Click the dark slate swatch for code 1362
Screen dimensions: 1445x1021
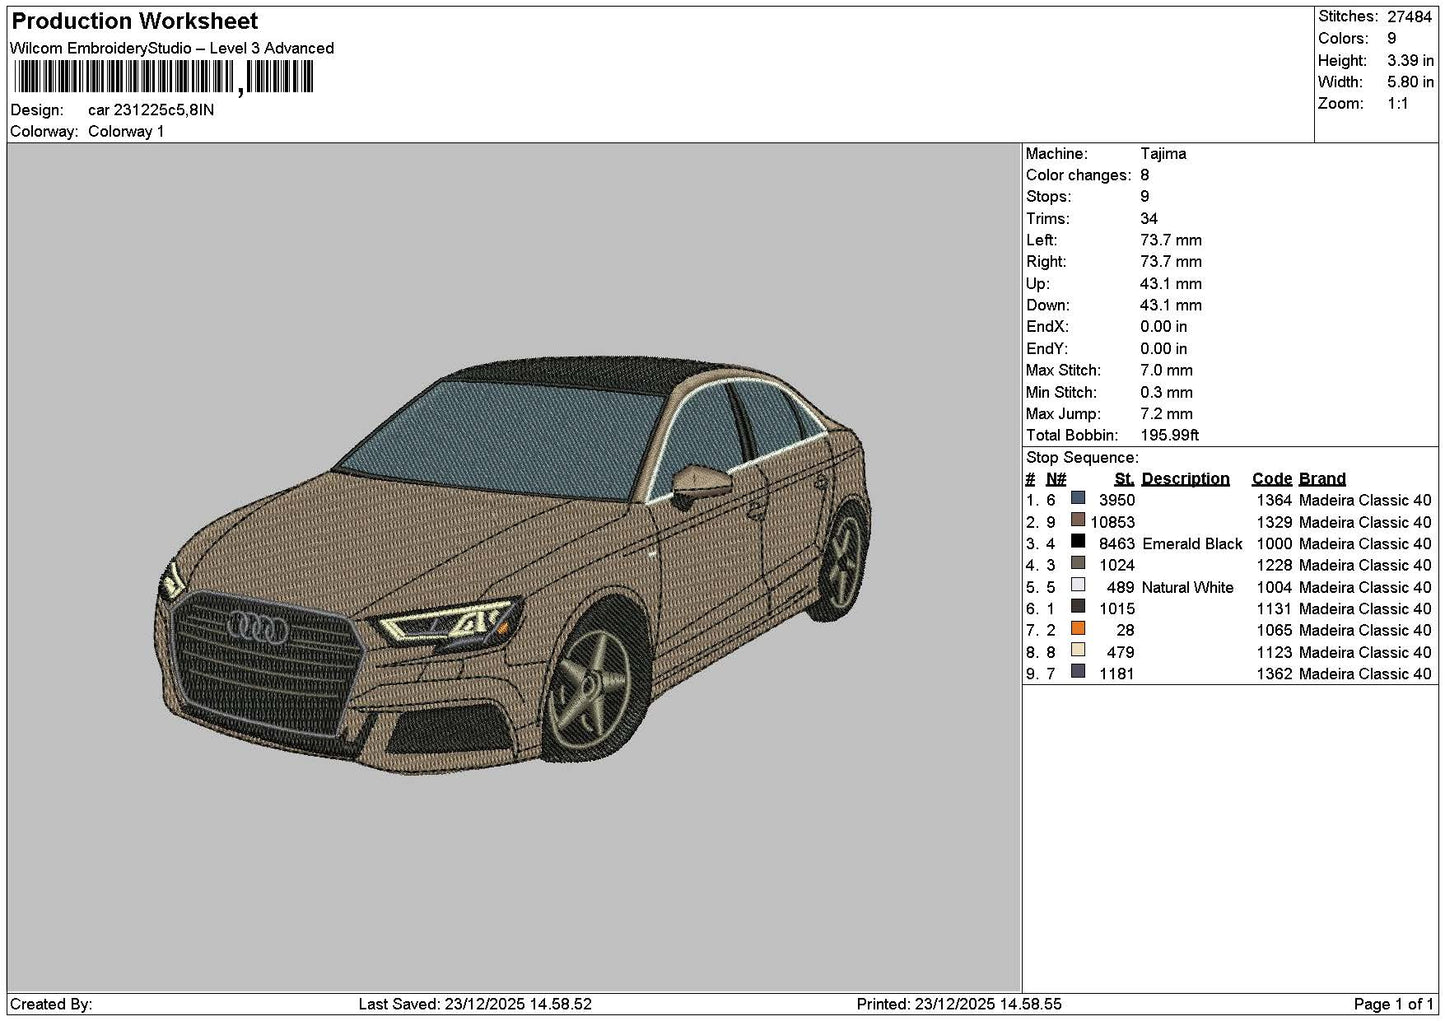[1078, 672]
